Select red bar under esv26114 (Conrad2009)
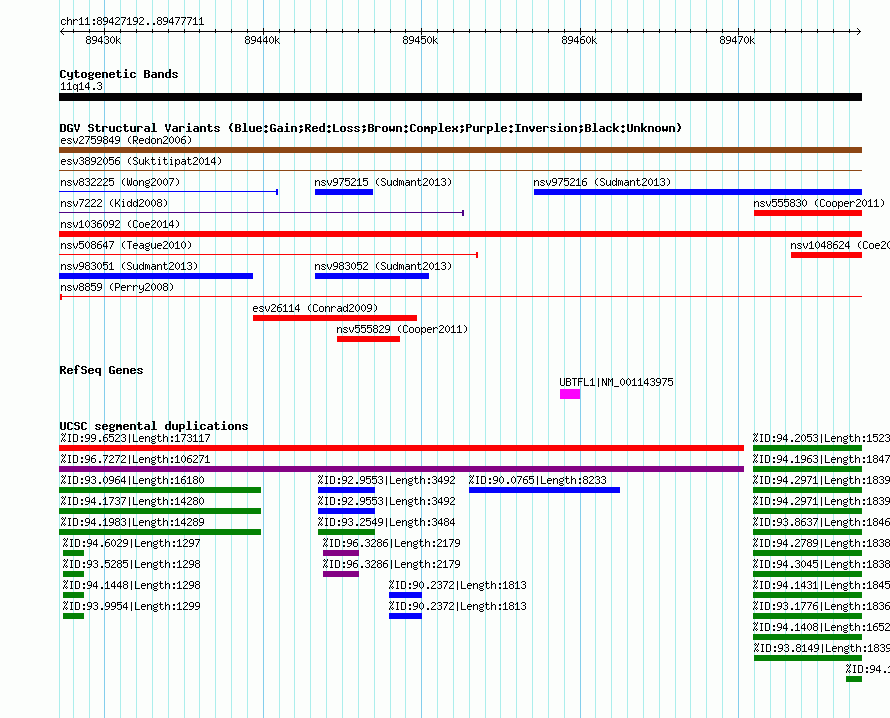The image size is (890, 718). (335, 318)
